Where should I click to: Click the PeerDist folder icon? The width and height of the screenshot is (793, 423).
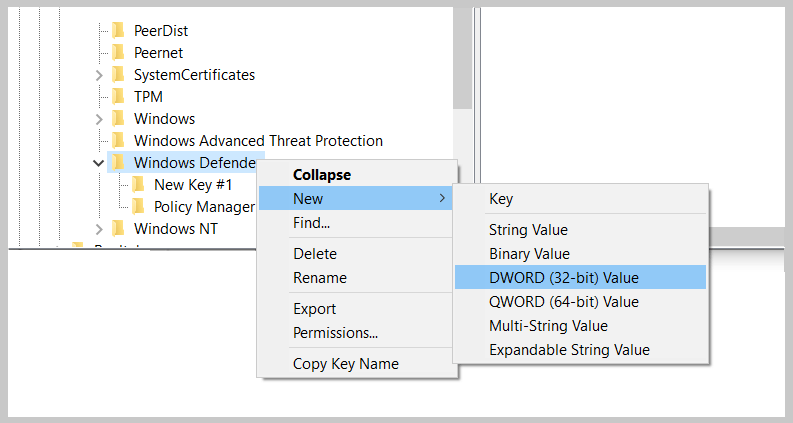click(118, 30)
